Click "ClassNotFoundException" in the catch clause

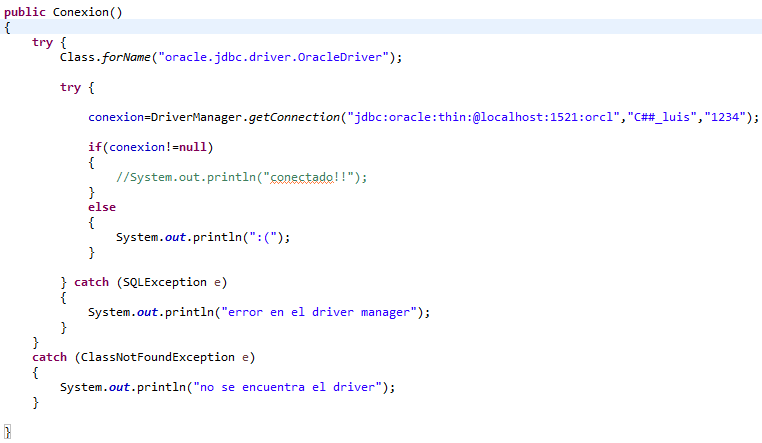click(x=157, y=357)
